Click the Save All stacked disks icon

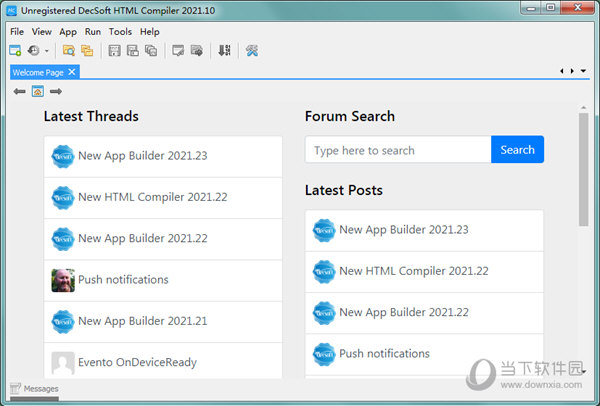pos(151,51)
